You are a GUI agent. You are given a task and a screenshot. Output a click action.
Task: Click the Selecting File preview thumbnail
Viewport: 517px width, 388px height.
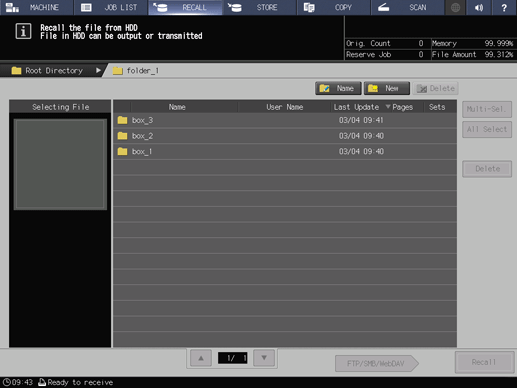(x=60, y=164)
